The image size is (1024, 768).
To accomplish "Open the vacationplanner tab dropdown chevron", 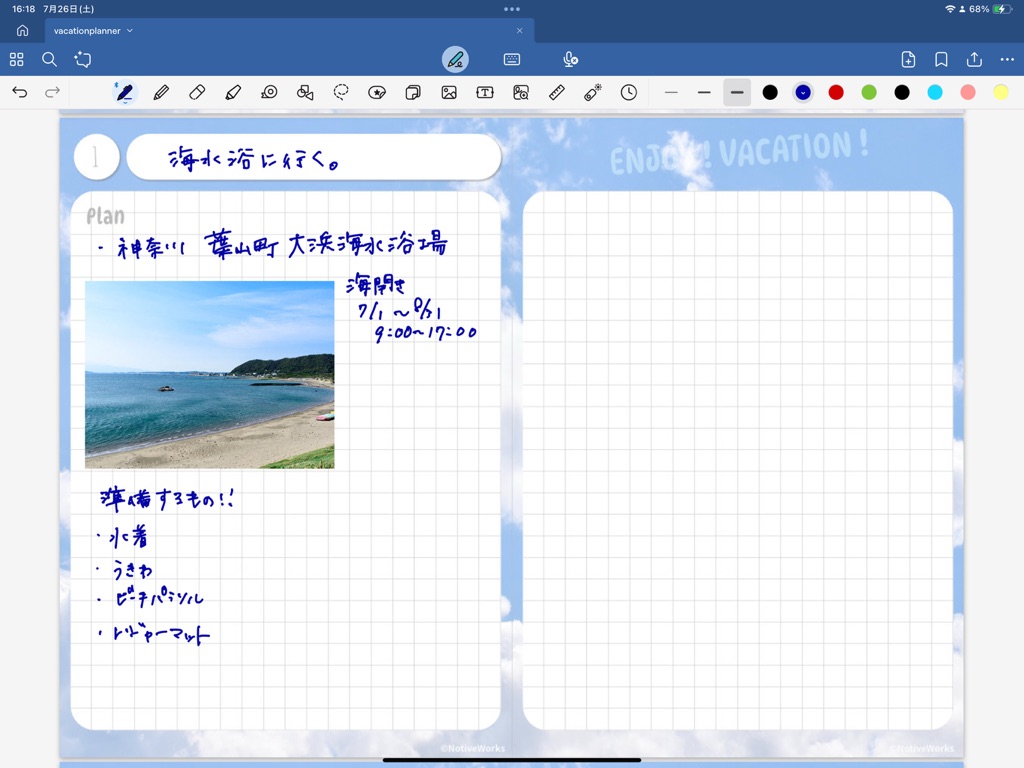I will pos(130,31).
